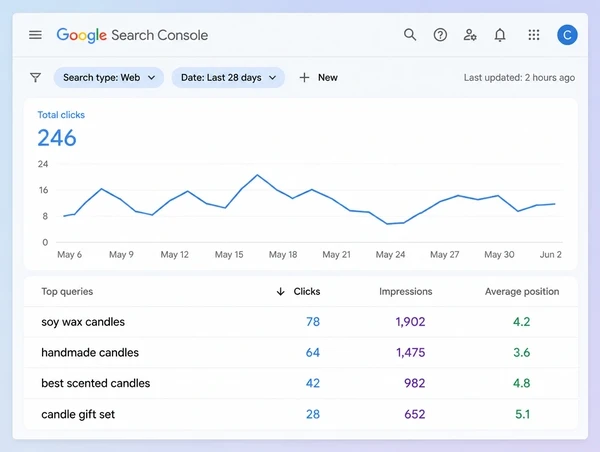Sort by Average position column header
The image size is (600, 452).
522,292
